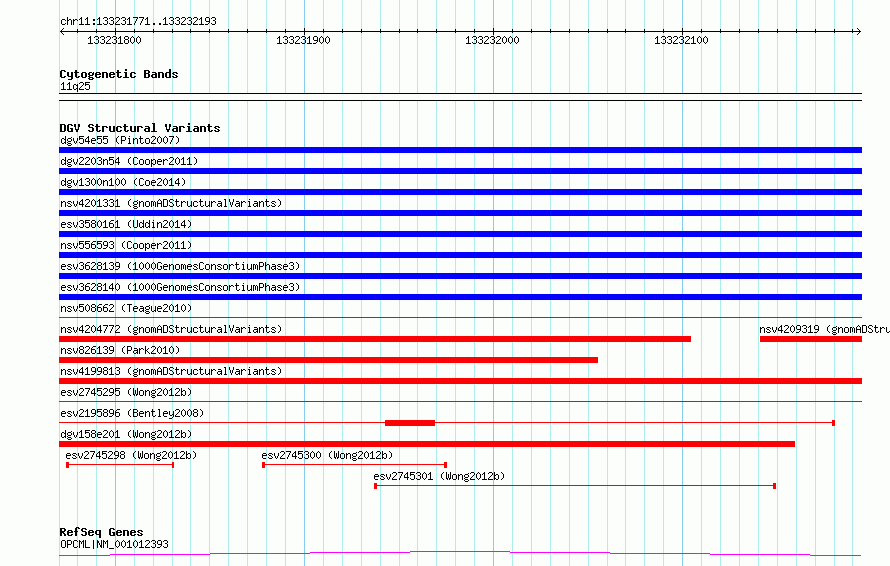Click the RefSeq Genes track heading

[x=101, y=532]
